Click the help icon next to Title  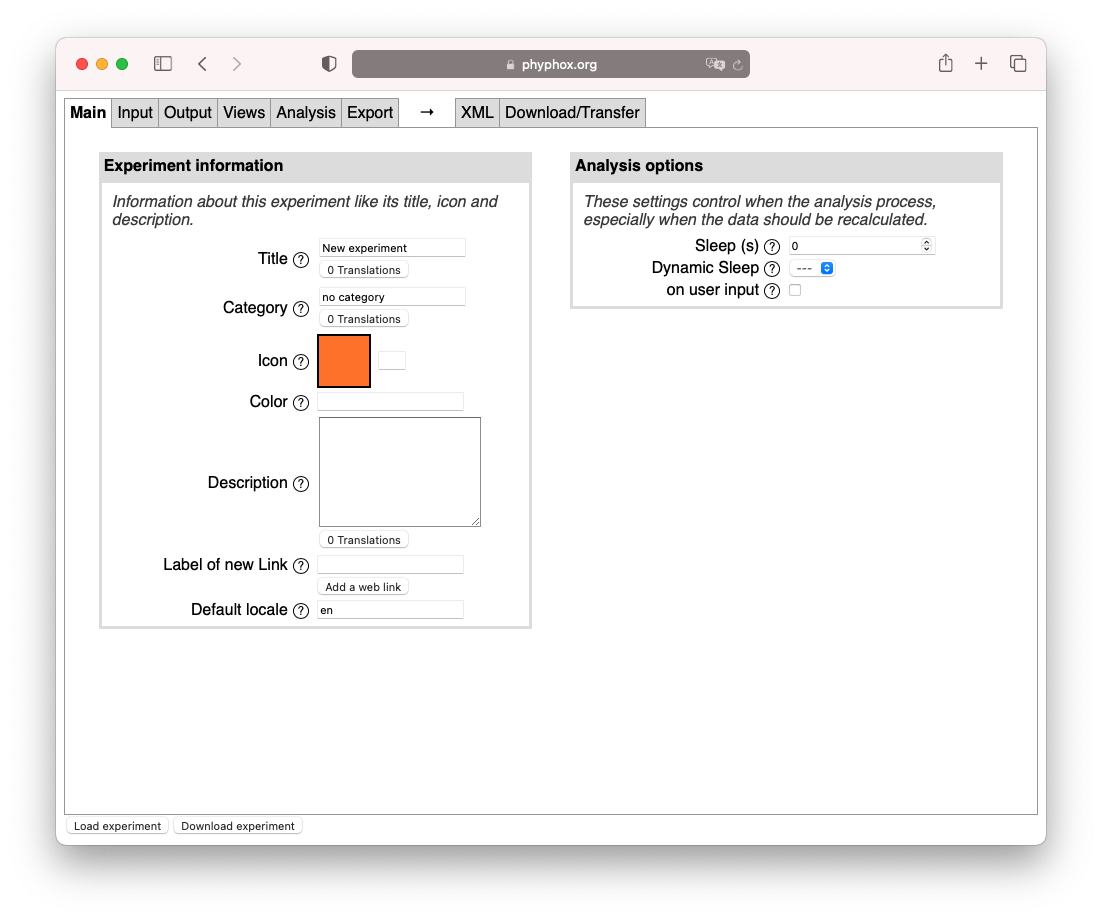click(301, 260)
